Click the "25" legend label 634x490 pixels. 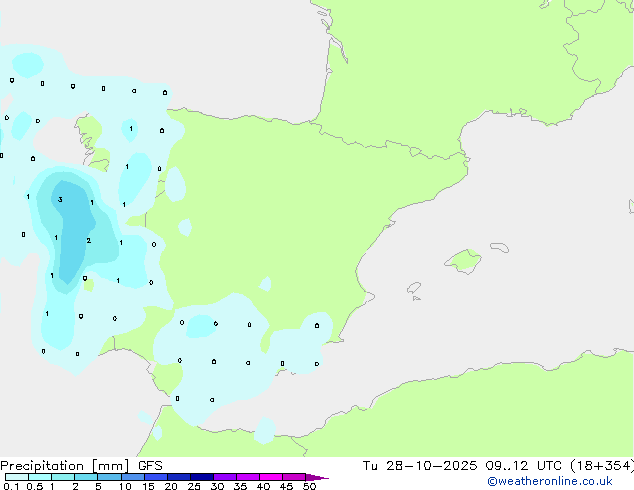click(194, 486)
